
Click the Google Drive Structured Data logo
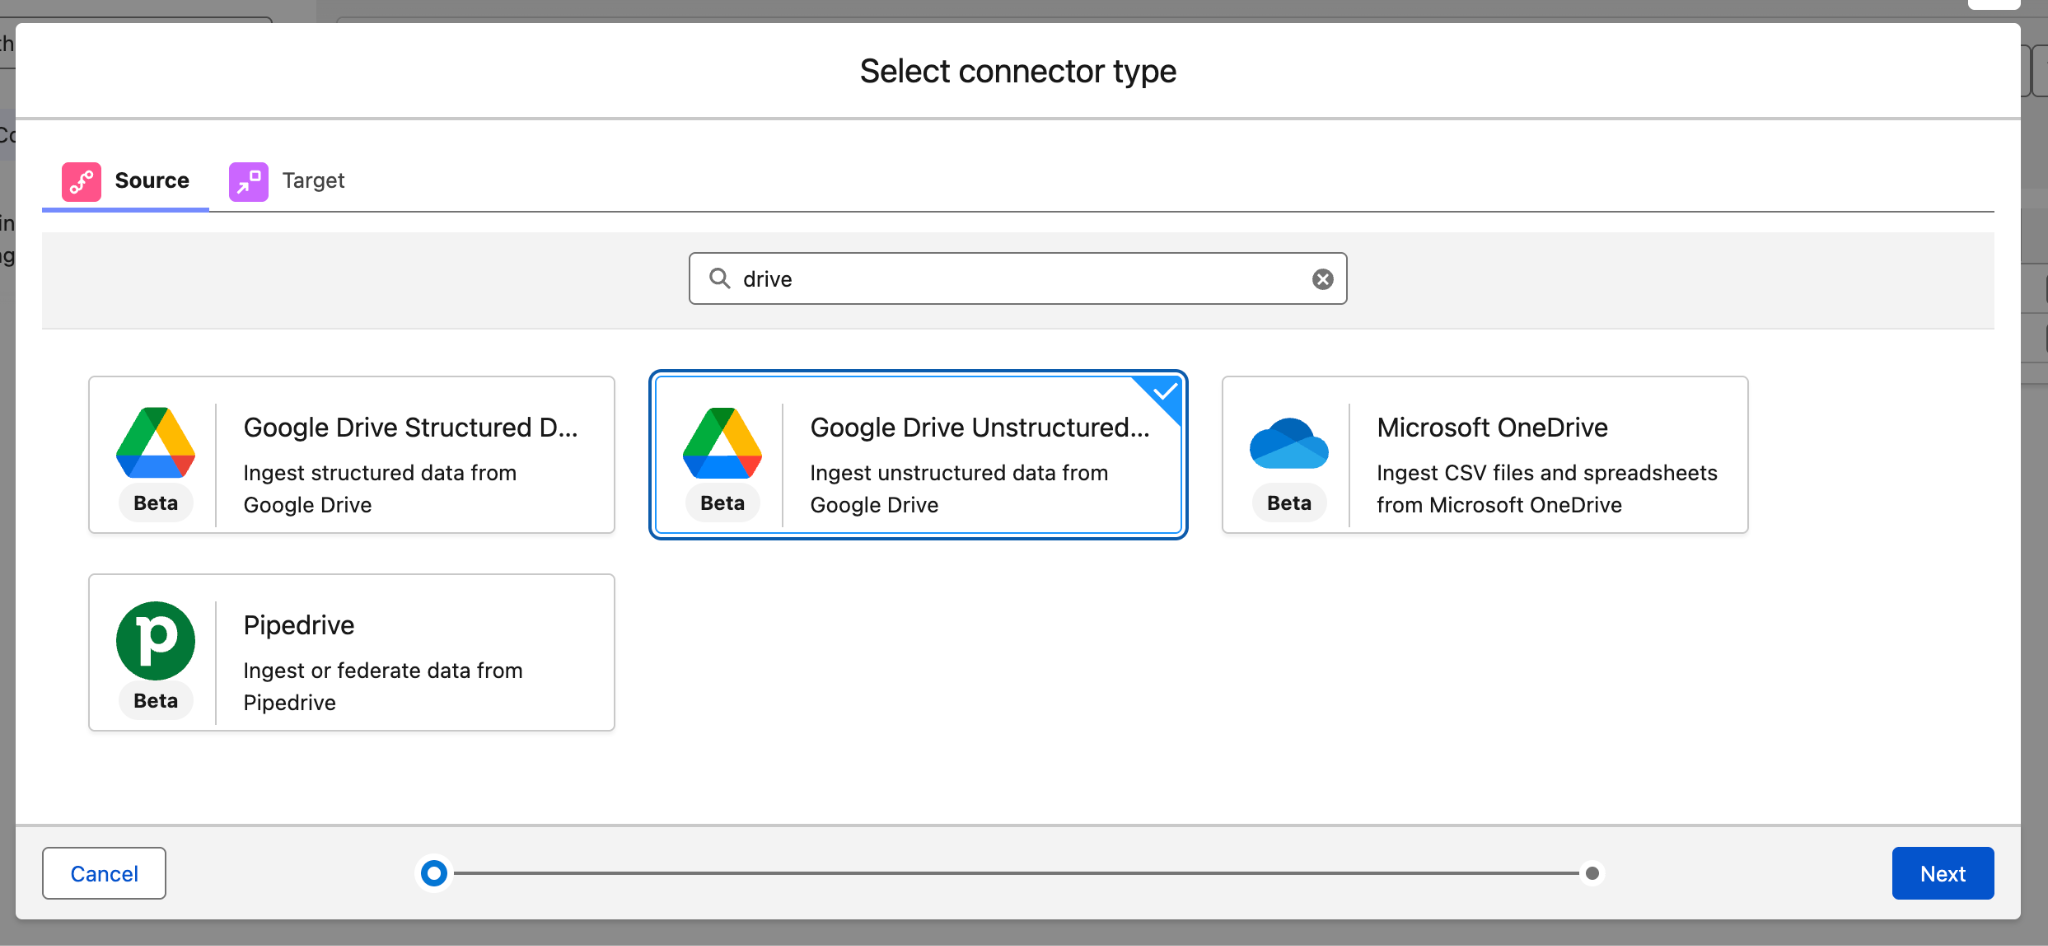tap(155, 442)
